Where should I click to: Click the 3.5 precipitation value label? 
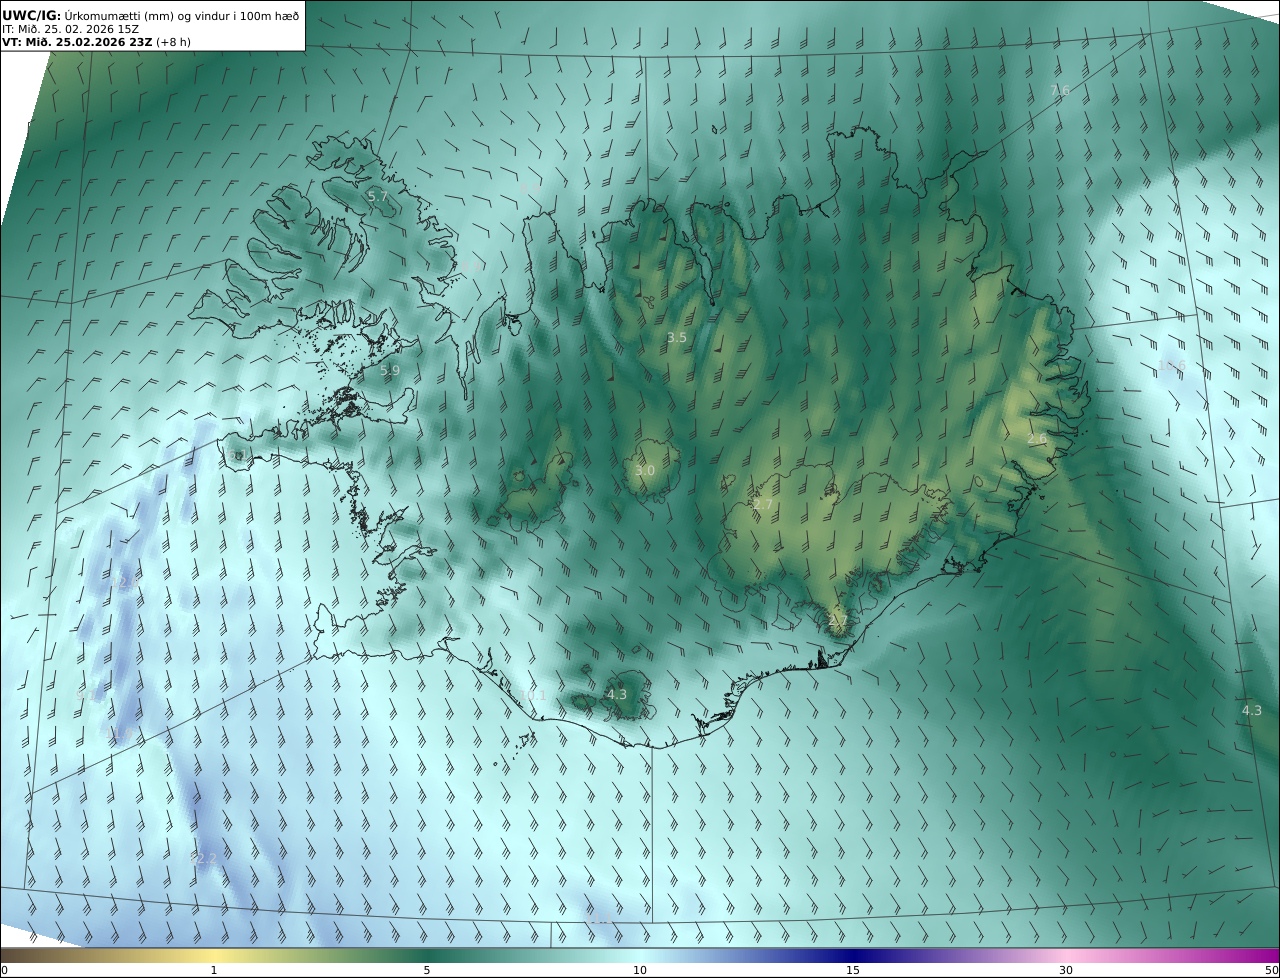point(677,337)
